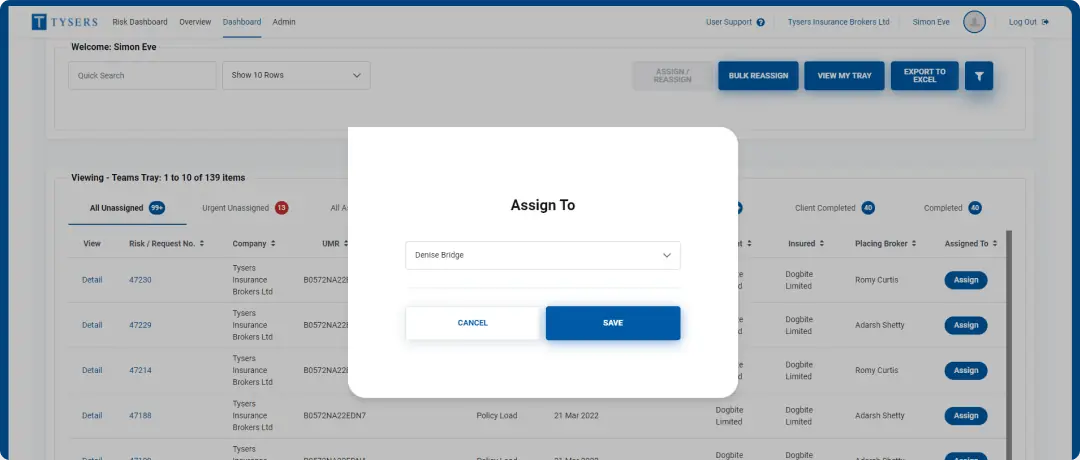Image resolution: width=1080 pixels, height=460 pixels.
Task: Switch to the Urgent Unassigned tab
Action: point(245,208)
